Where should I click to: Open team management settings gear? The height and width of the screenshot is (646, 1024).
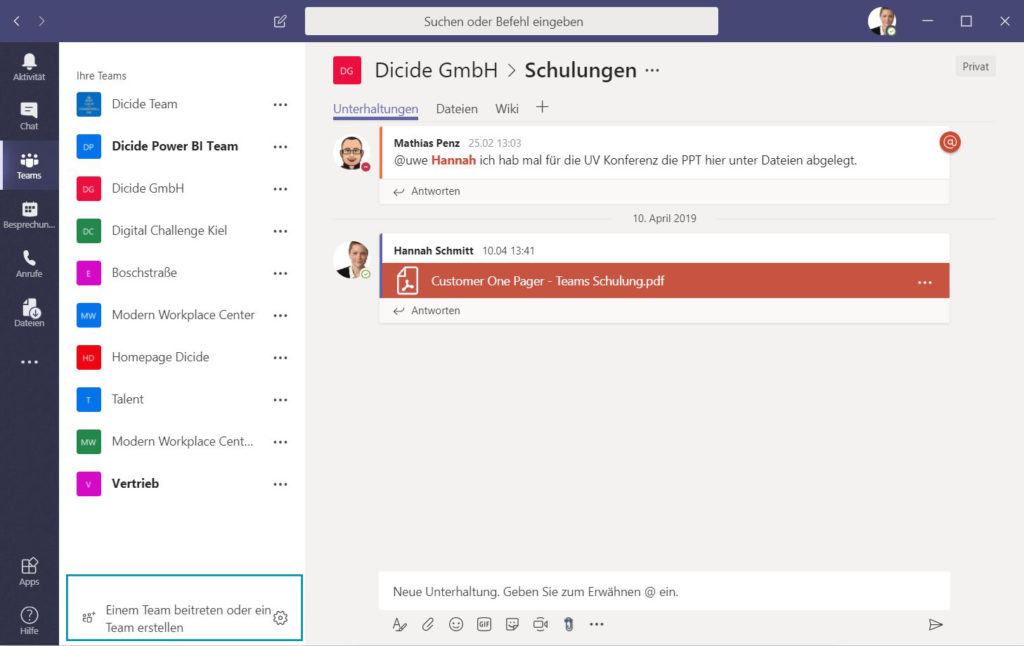(x=280, y=618)
